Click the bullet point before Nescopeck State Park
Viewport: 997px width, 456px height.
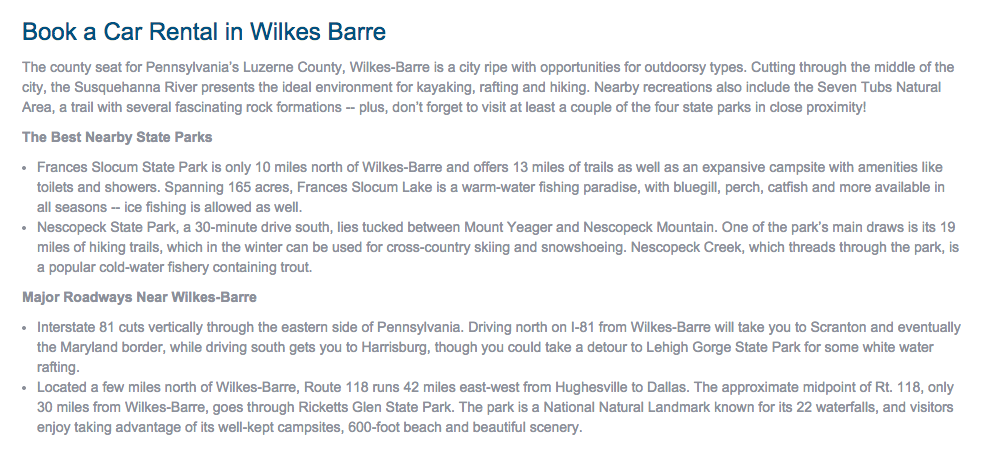[25, 228]
